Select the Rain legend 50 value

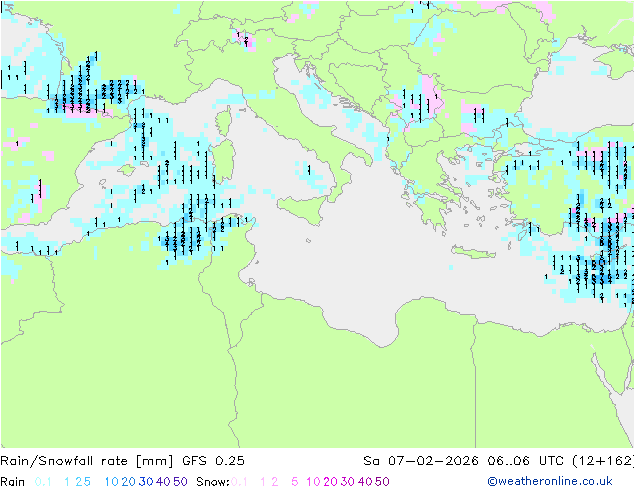[x=180, y=482]
